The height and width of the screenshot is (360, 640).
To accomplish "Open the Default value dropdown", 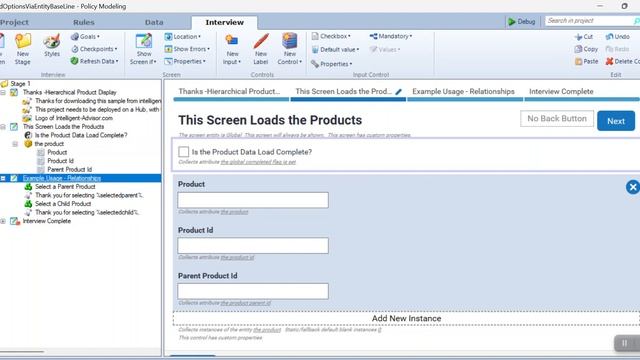I will 336,50.
